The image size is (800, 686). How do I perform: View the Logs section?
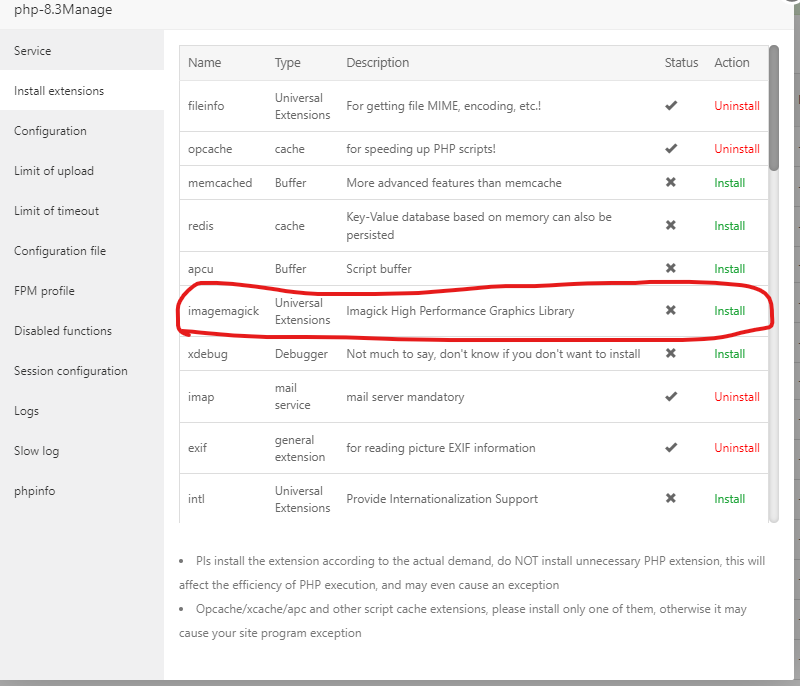pos(82,411)
